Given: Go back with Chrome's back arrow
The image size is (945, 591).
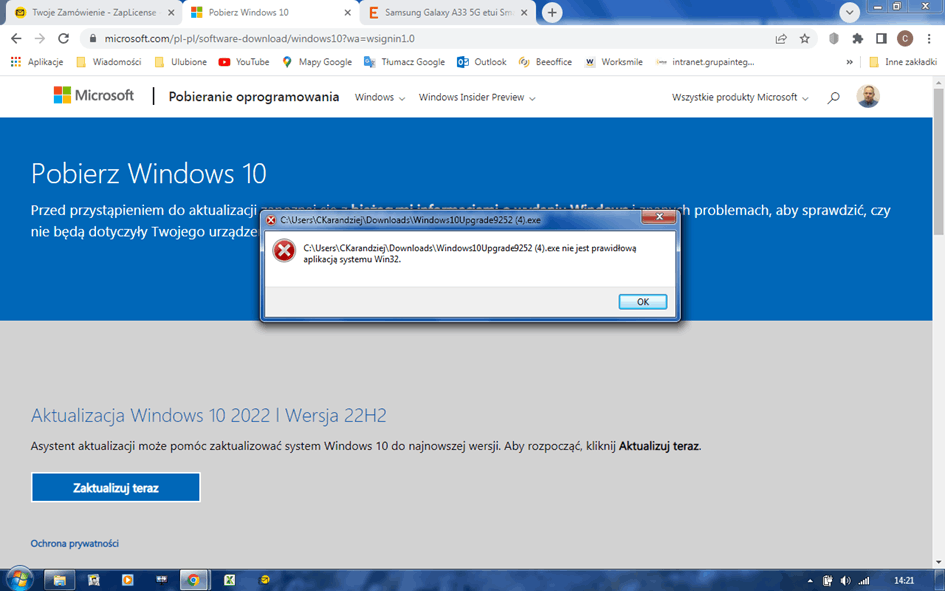Looking at the screenshot, I should (x=16, y=39).
